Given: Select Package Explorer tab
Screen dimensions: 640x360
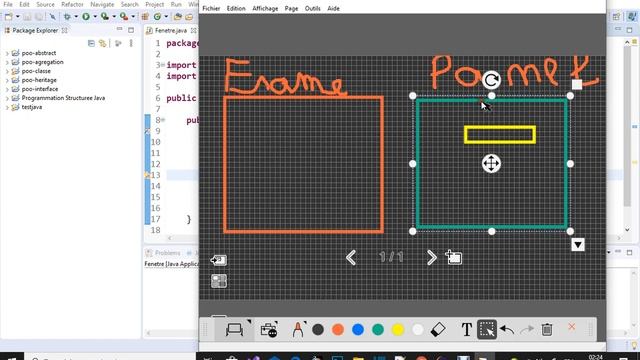Looking at the screenshot, I should point(35,31).
